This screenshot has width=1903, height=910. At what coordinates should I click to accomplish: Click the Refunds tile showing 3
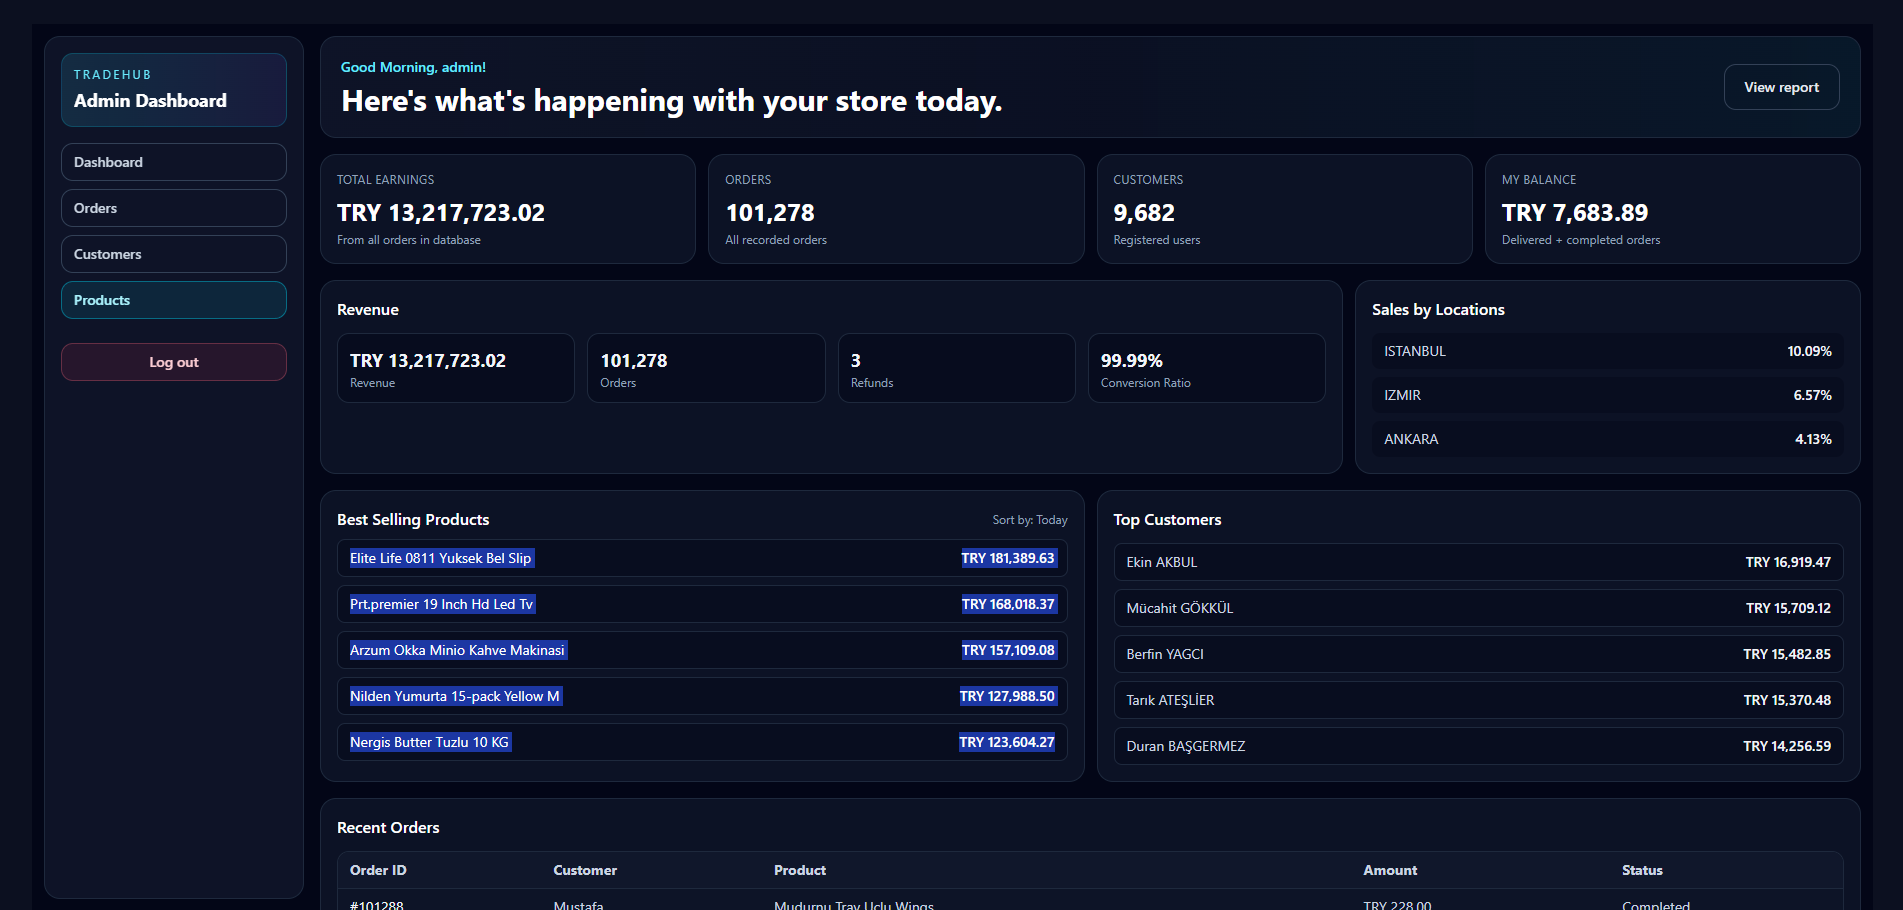coord(956,368)
